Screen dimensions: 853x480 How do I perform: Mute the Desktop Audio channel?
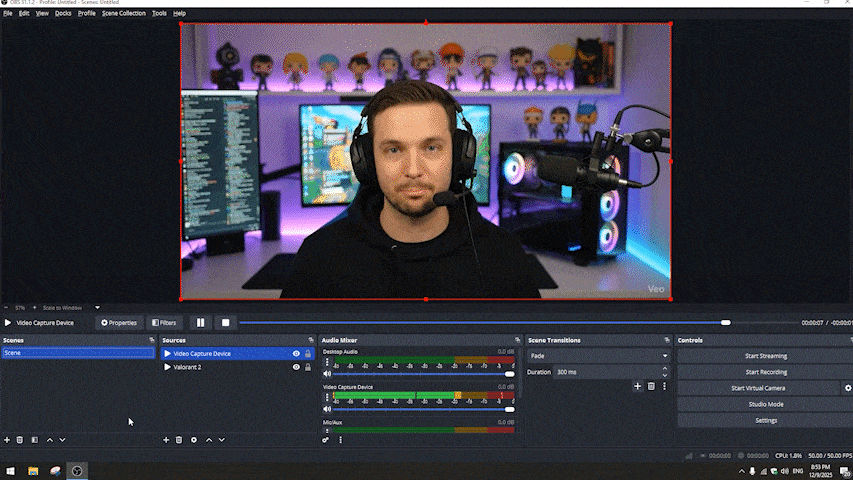327,374
